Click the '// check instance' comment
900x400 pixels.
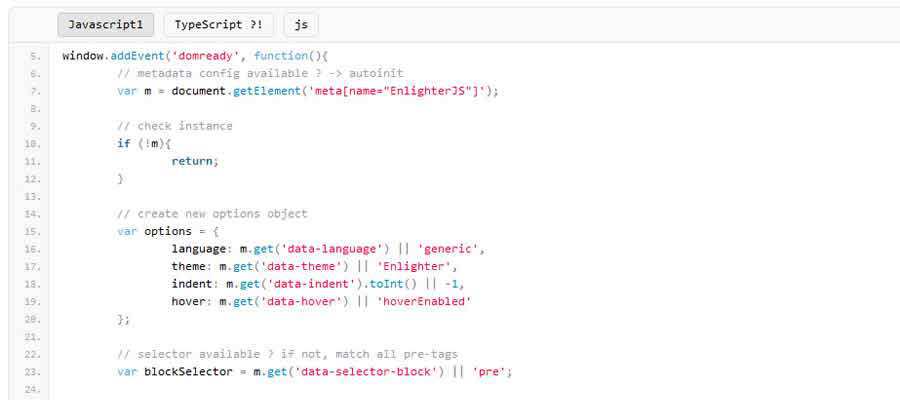[x=174, y=126]
